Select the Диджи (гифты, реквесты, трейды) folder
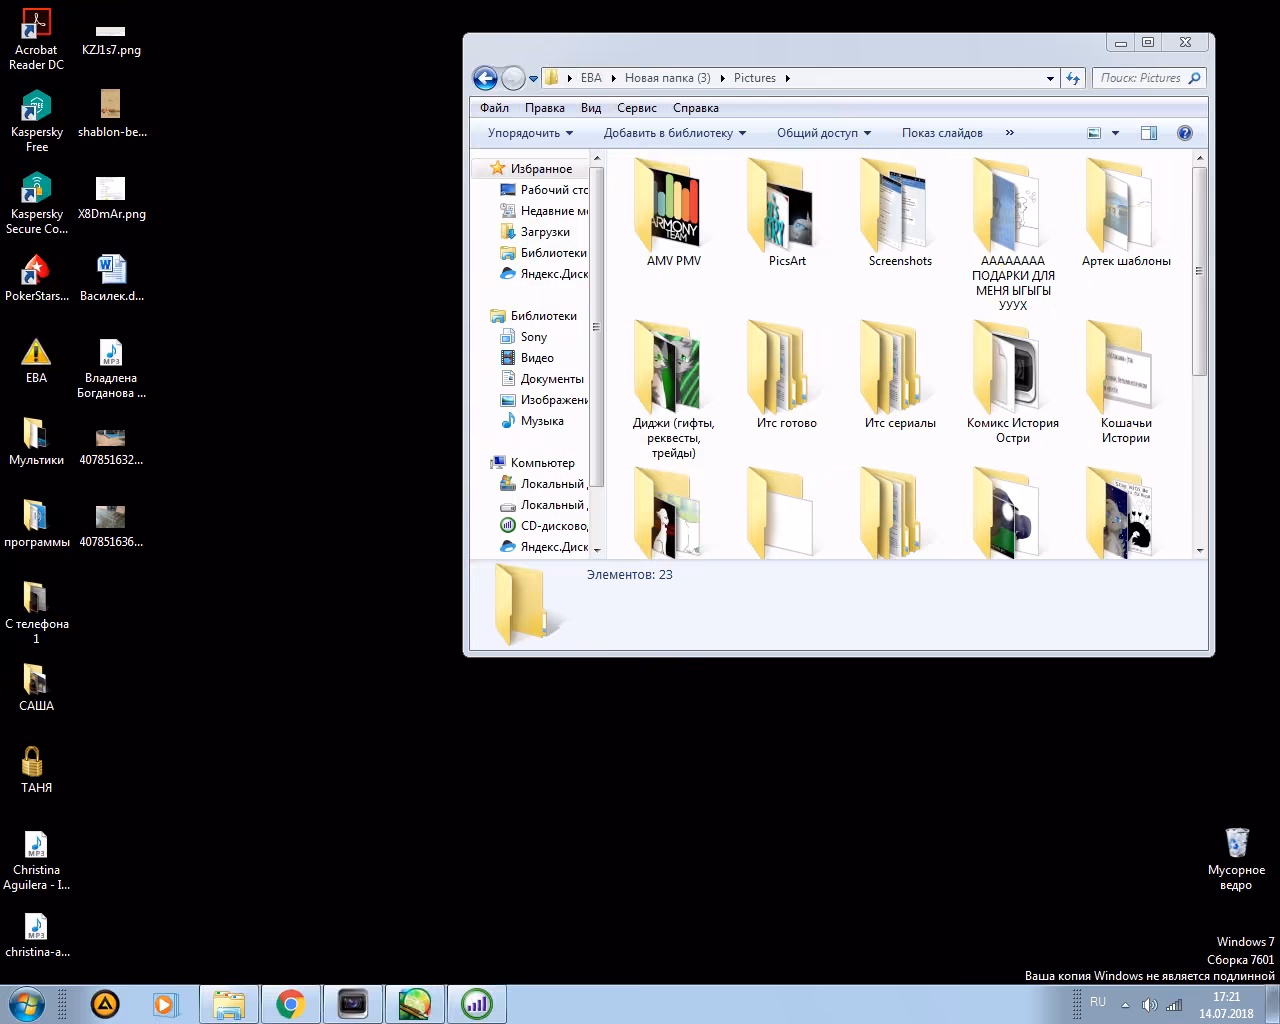The height and width of the screenshot is (1024, 1280). pyautogui.click(x=674, y=390)
